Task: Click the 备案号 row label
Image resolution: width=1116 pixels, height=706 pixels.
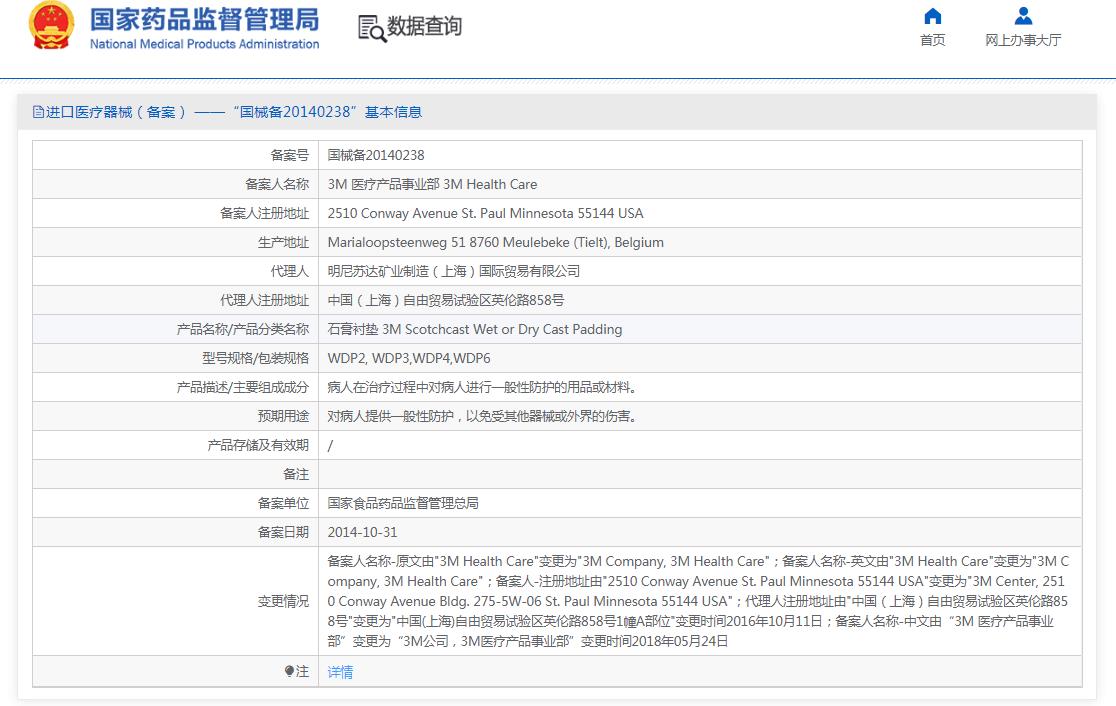Action: (290, 155)
